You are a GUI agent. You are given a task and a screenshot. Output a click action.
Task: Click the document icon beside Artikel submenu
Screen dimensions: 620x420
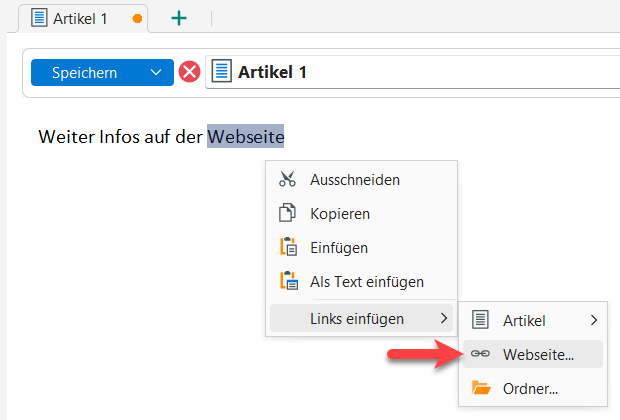click(481, 320)
